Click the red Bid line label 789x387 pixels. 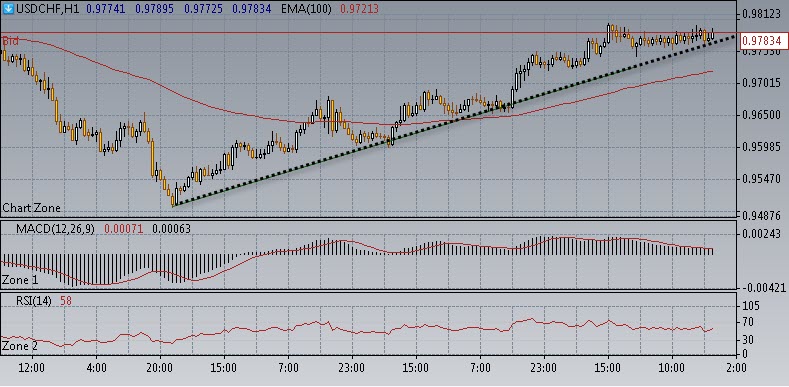(x=10, y=40)
